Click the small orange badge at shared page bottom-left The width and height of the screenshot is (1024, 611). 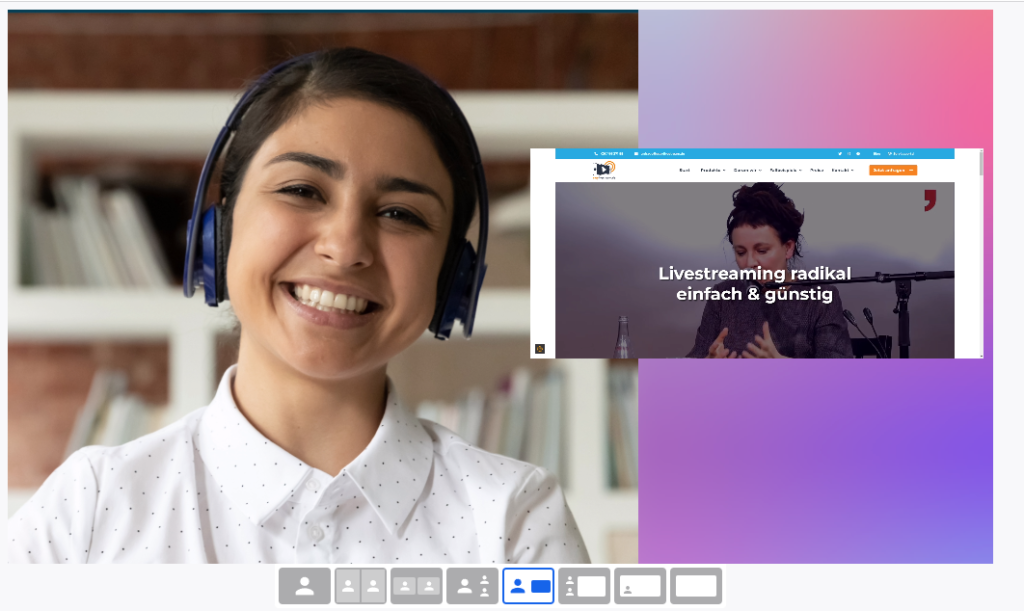pos(540,349)
